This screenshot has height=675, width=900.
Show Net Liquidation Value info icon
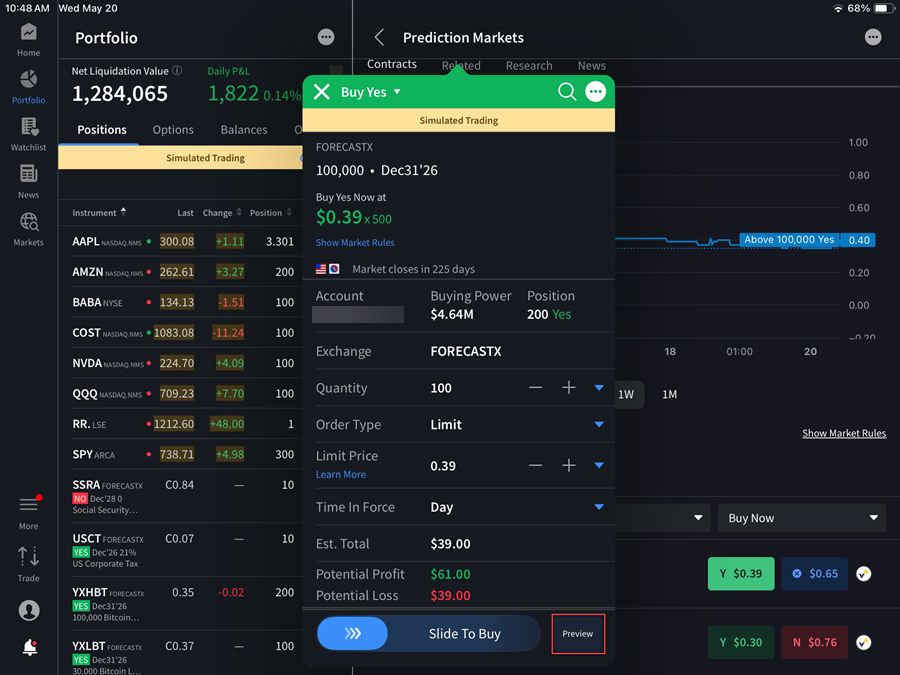click(x=177, y=71)
